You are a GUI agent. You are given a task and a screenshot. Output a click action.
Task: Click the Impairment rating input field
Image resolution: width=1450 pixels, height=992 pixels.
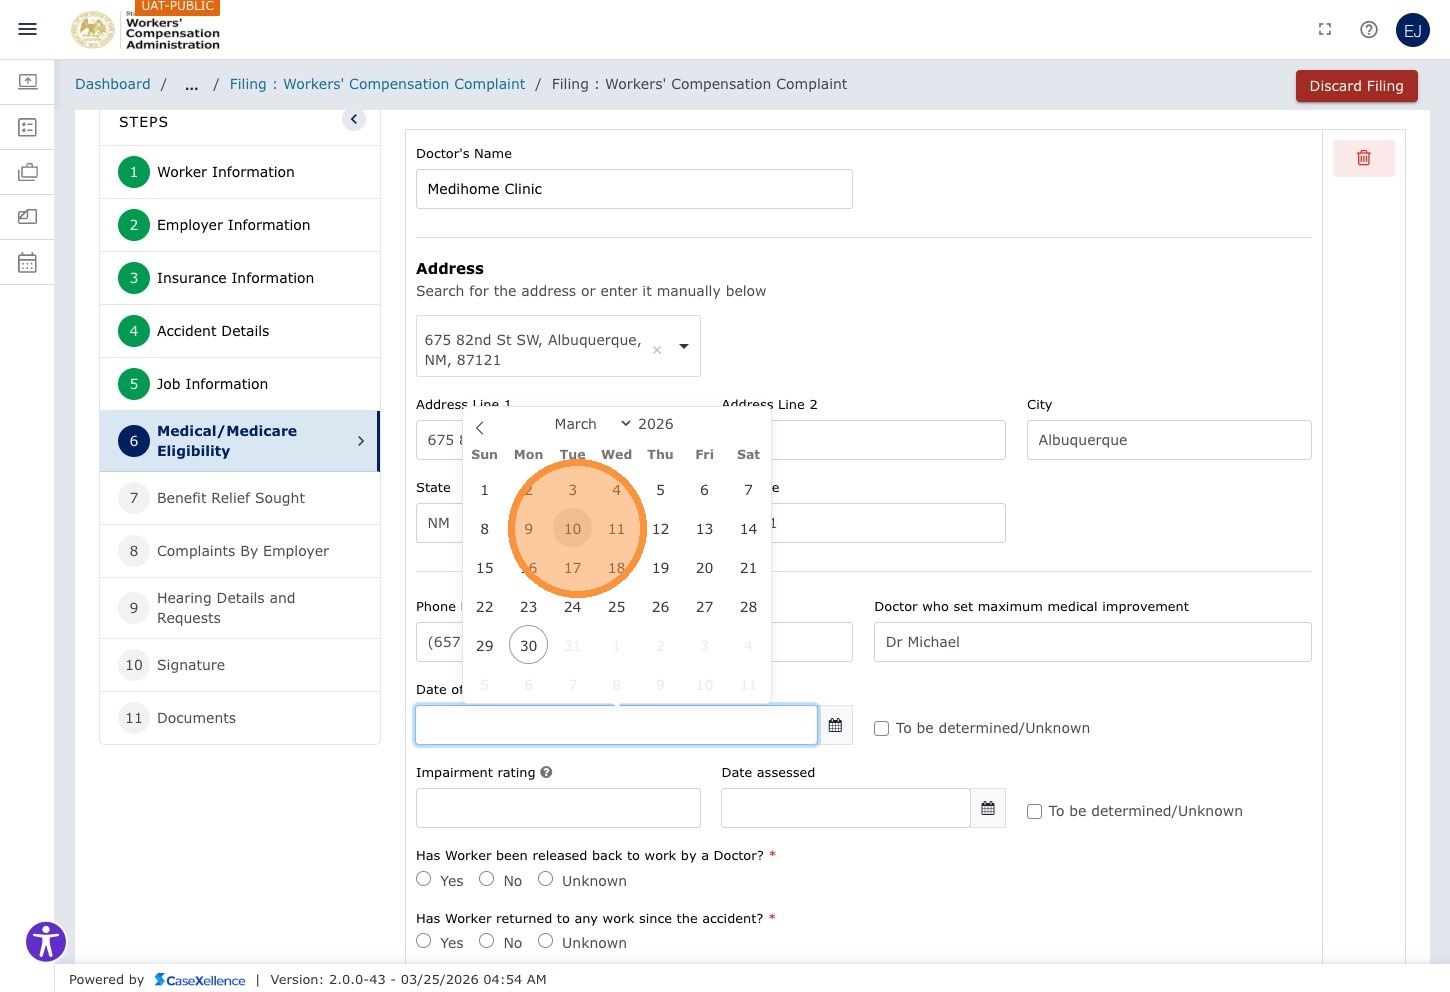(558, 808)
